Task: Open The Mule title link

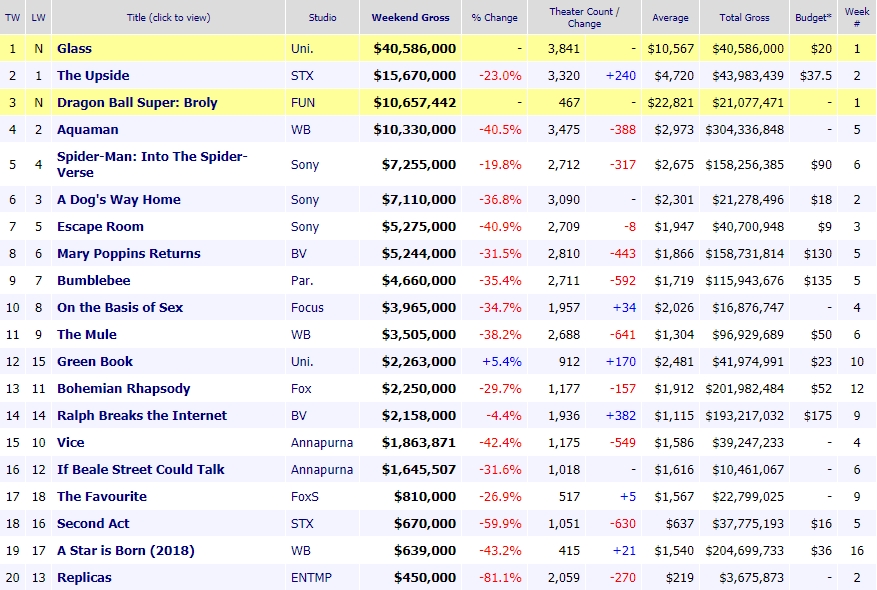Action: (87, 334)
